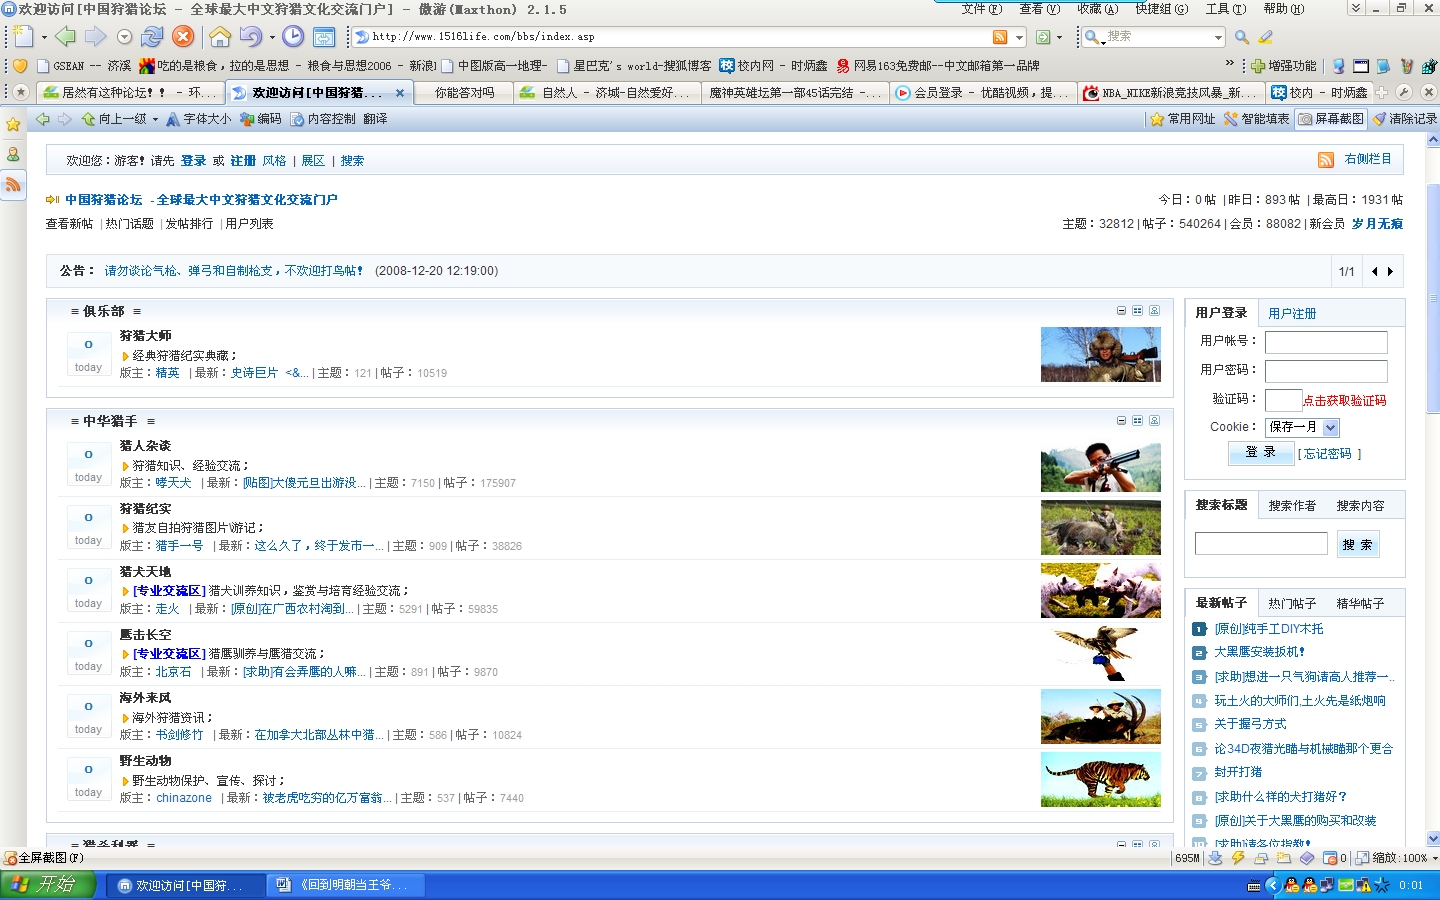Image resolution: width=1440 pixels, height=900 pixels.
Task: Open the favorites star in the sidebar
Action: (x=13, y=125)
